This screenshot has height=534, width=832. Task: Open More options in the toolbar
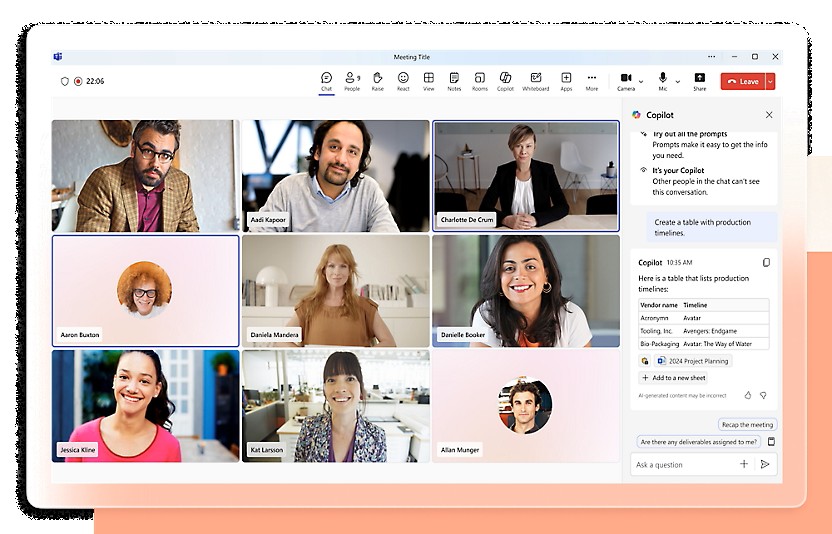click(x=592, y=82)
